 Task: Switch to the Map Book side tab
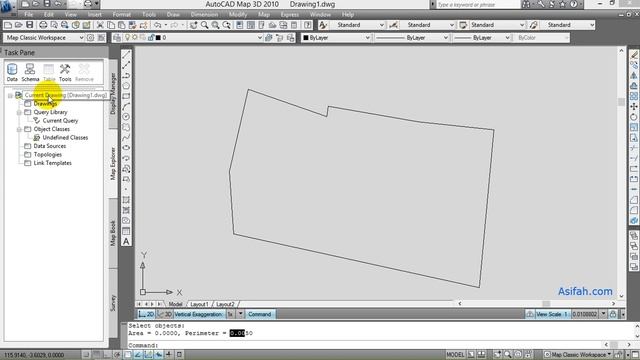(113, 233)
